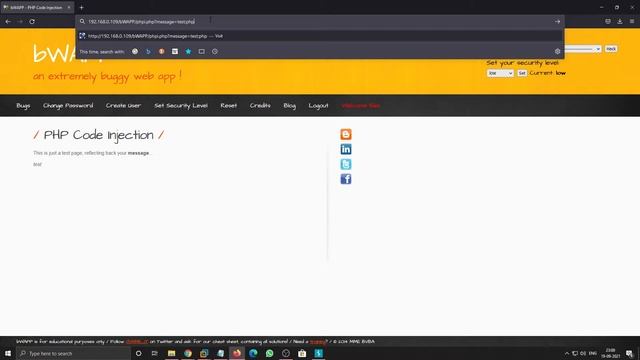This screenshot has height=360, width=640.
Task: Open the Bugs menu item
Action: [23, 106]
